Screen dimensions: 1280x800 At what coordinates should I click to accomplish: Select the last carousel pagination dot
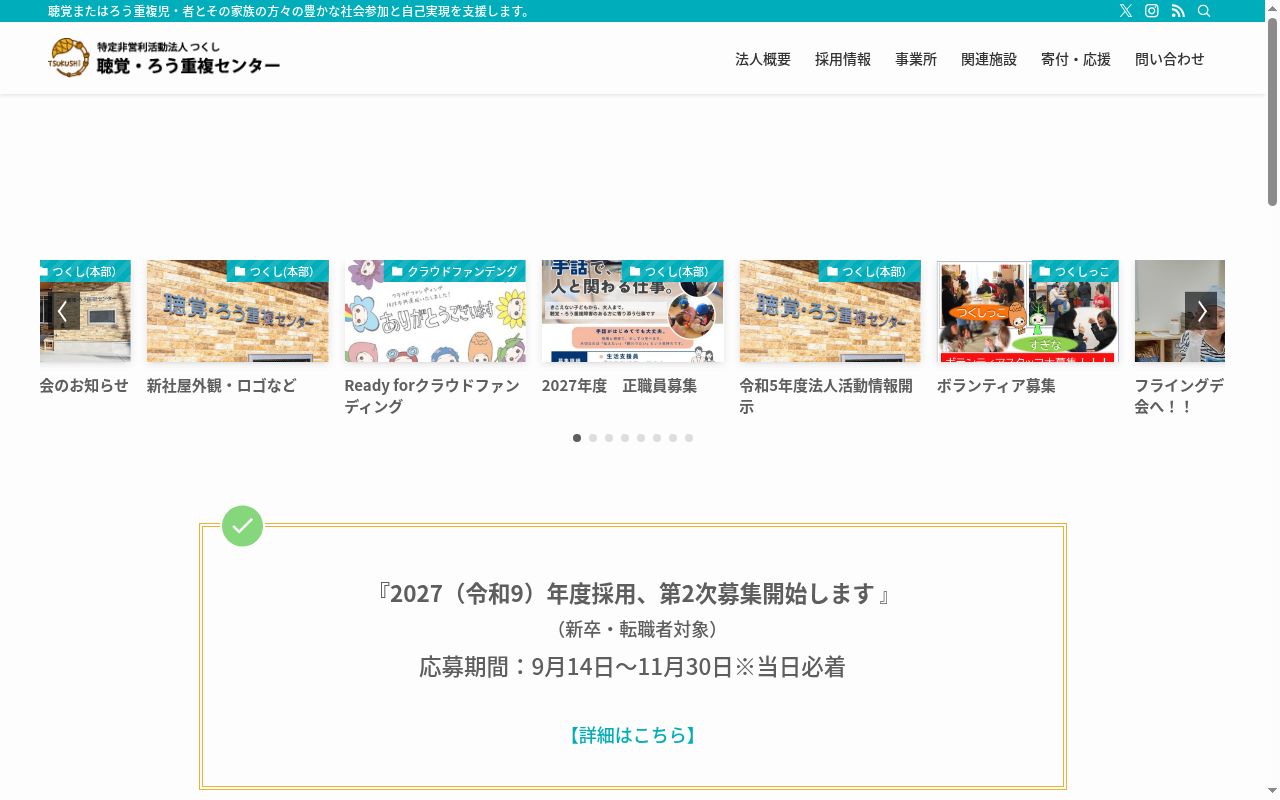689,438
